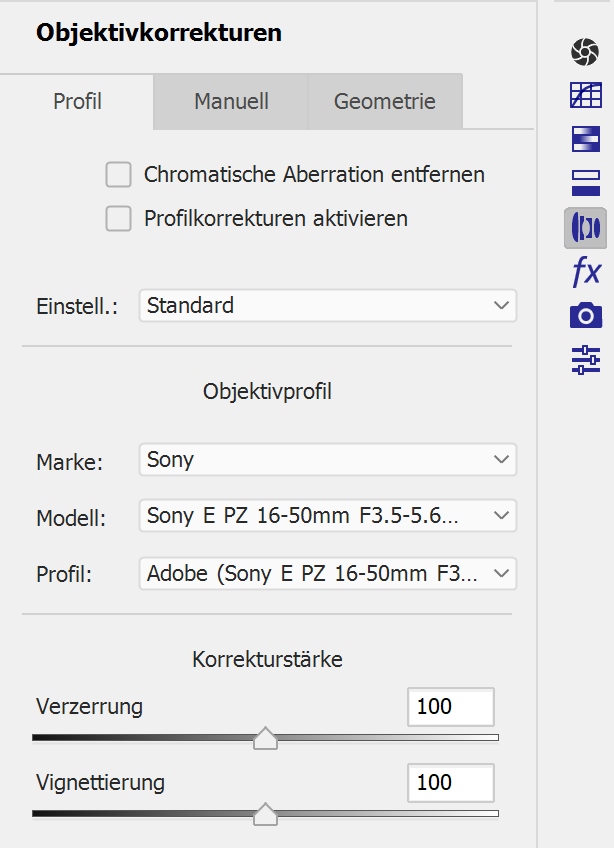Open the Tone Curve grid icon
The width and height of the screenshot is (614, 848).
pyautogui.click(x=585, y=95)
